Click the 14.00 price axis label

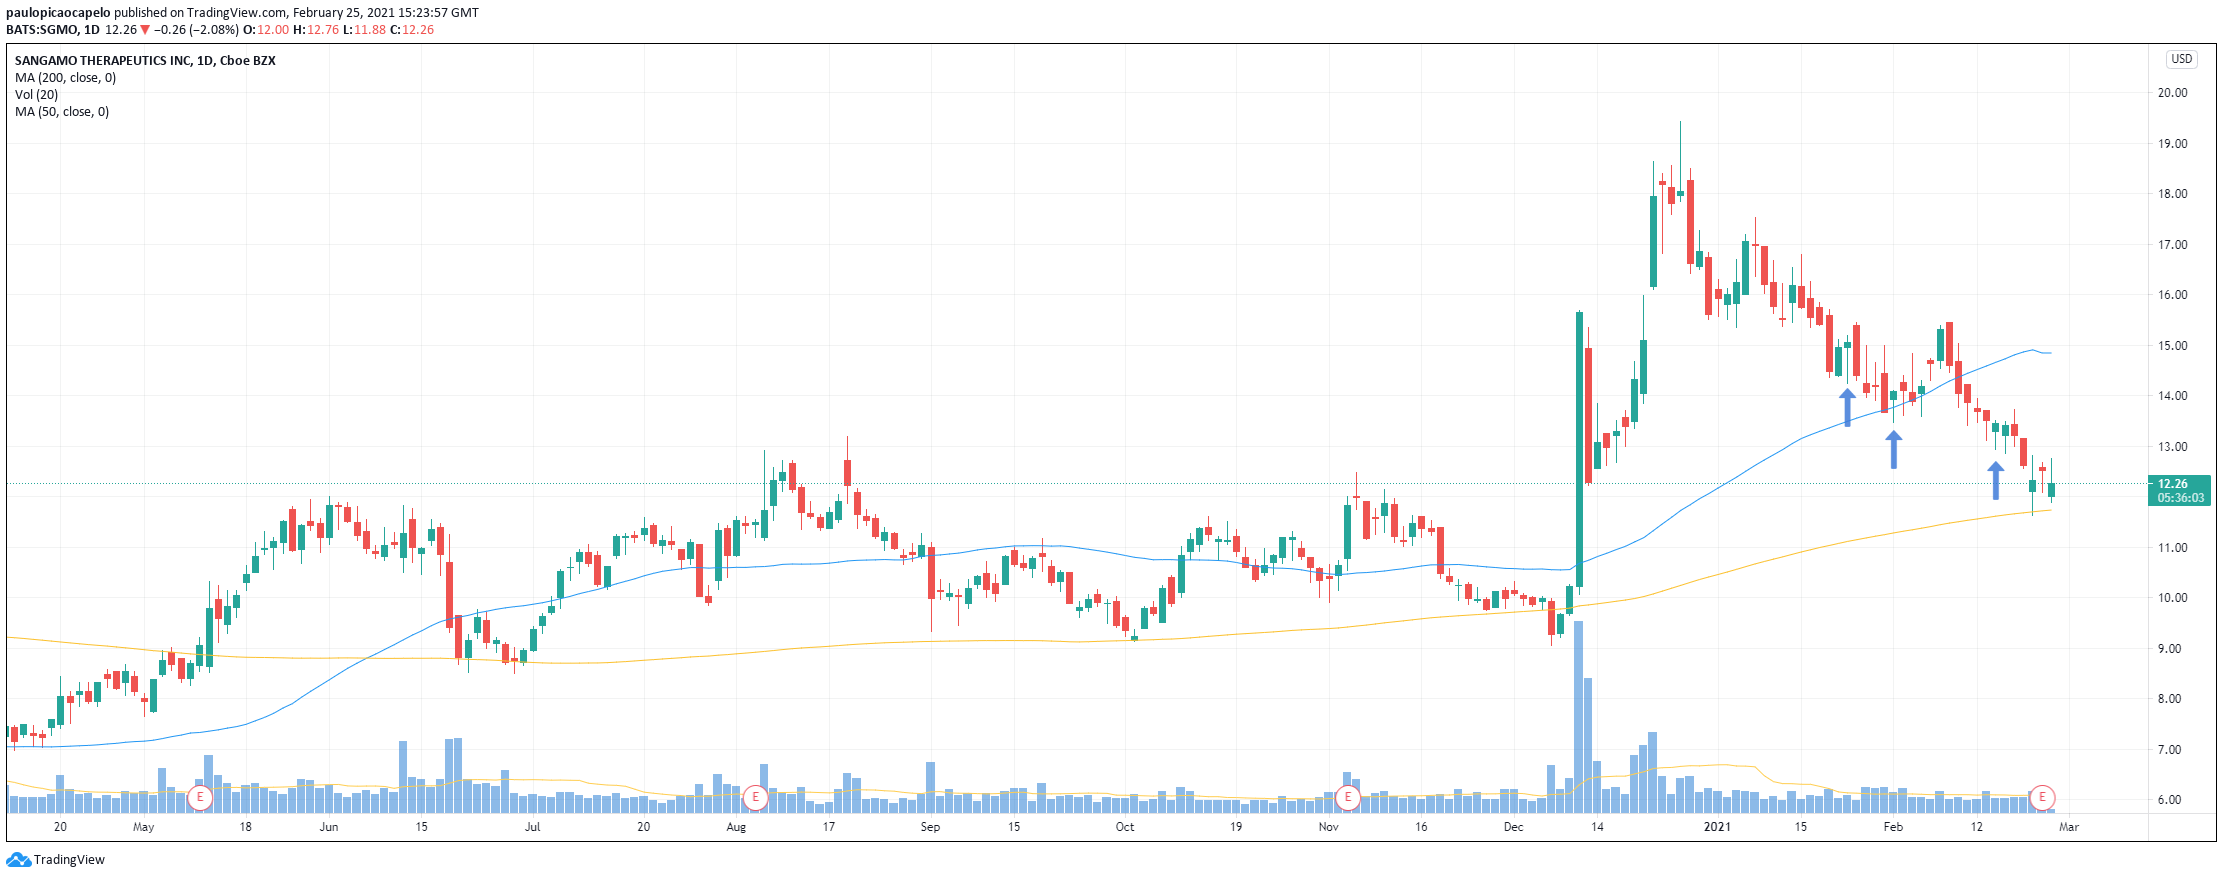[x=2172, y=396]
